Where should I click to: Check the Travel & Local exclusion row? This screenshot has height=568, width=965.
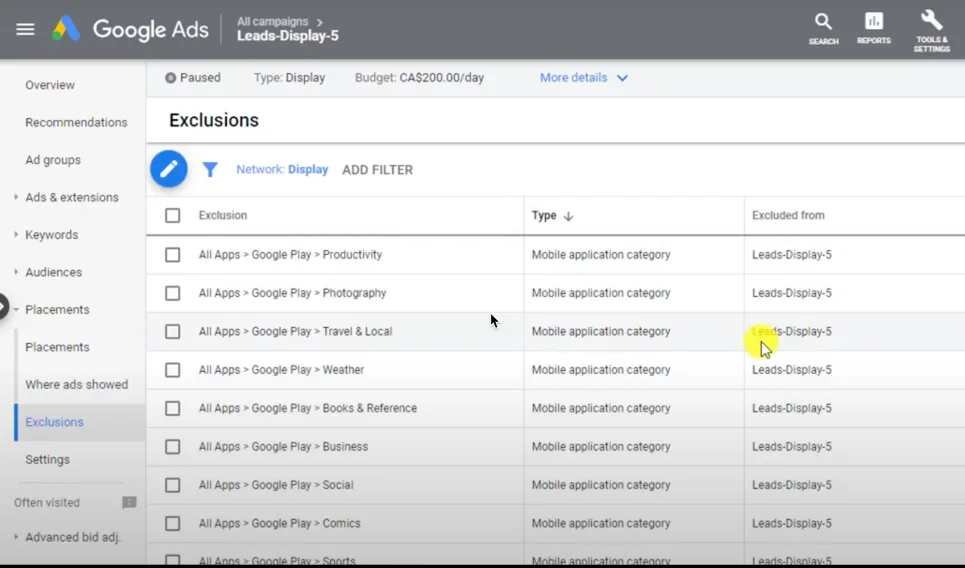click(172, 332)
